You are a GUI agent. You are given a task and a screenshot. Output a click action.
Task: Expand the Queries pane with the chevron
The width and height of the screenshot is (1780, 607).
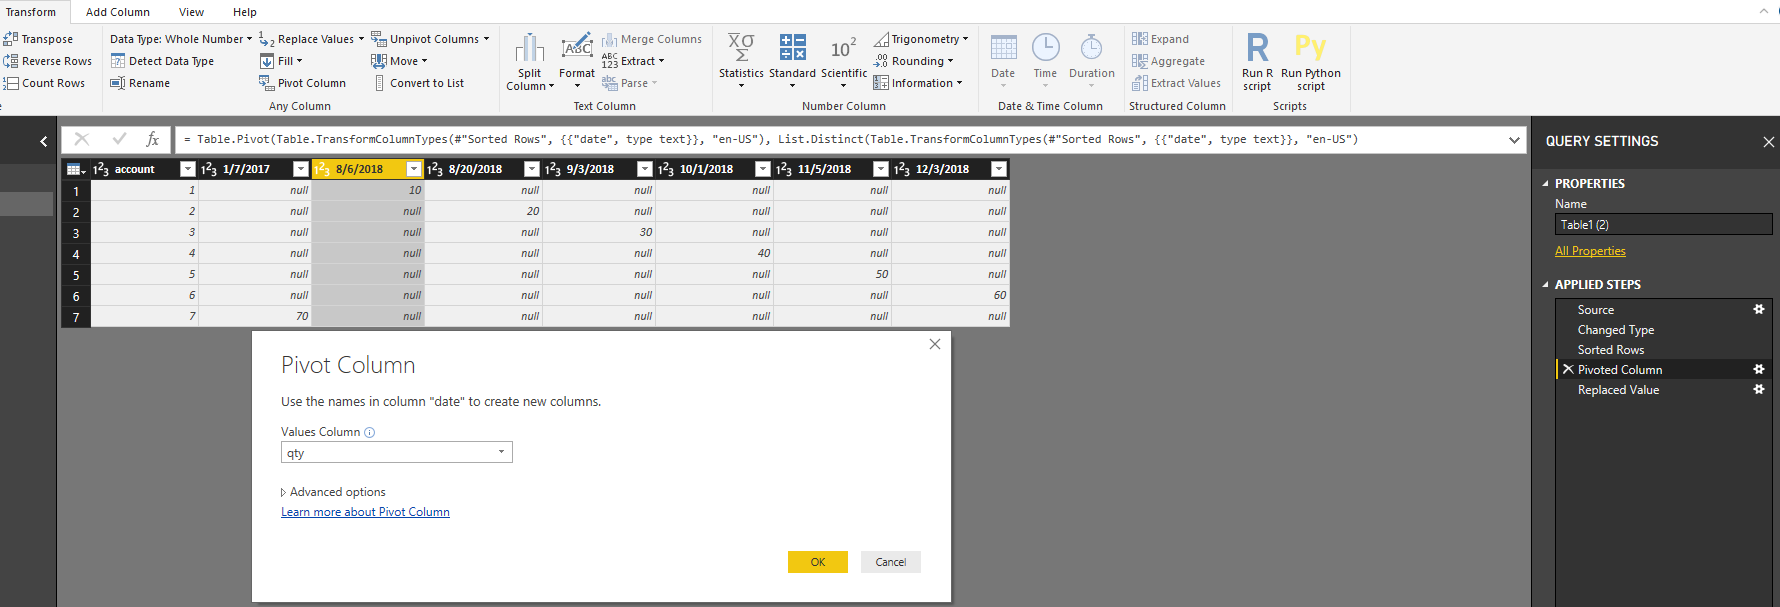pos(43,141)
